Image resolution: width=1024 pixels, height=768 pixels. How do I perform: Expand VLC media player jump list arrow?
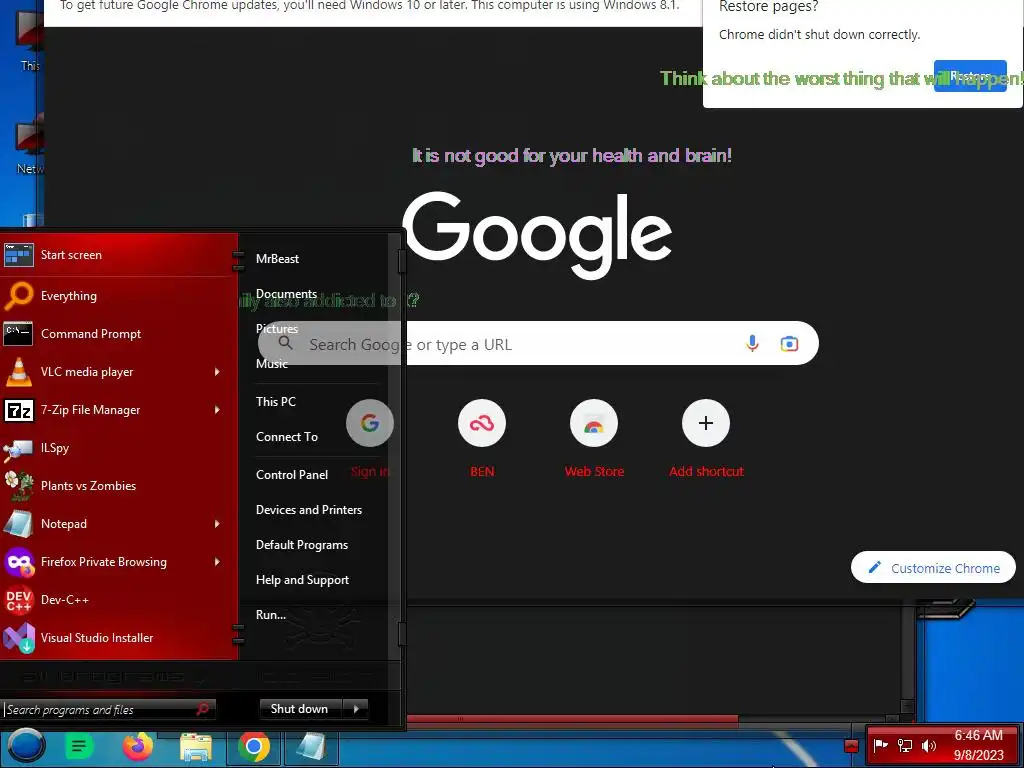coord(217,372)
